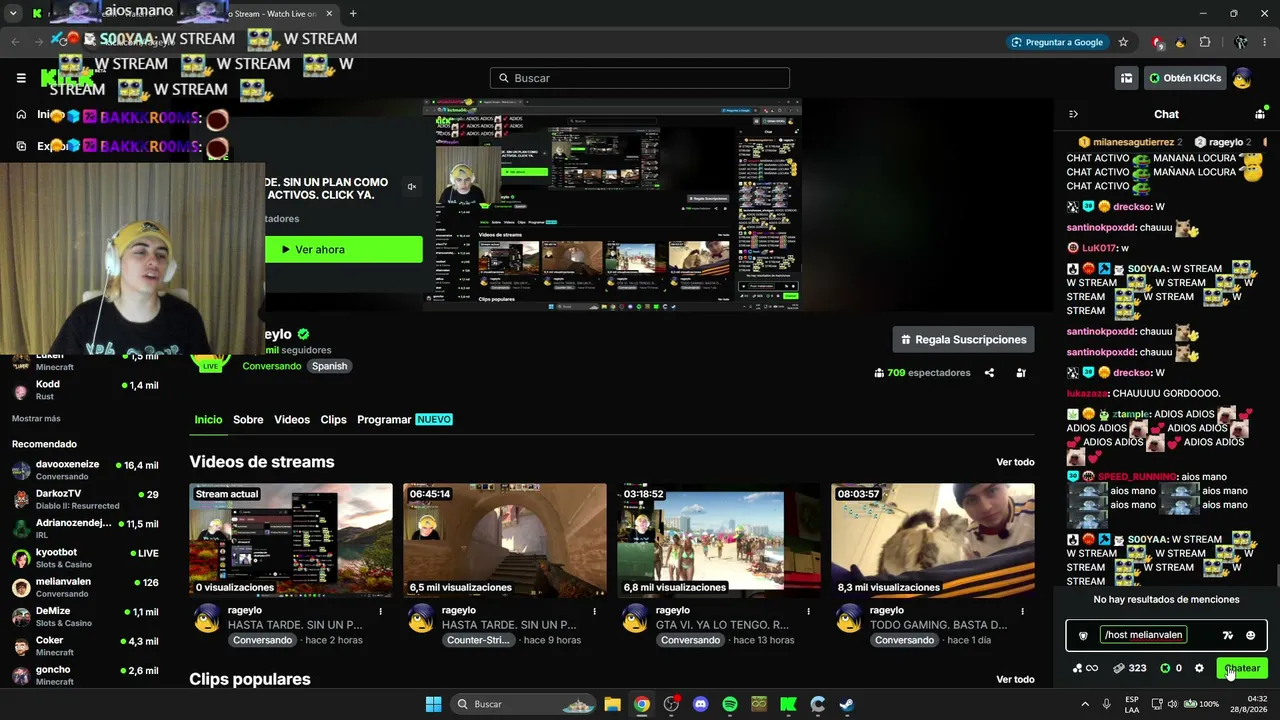
Task: Click Ver todo for Videos de streams
Action: pos(1015,462)
